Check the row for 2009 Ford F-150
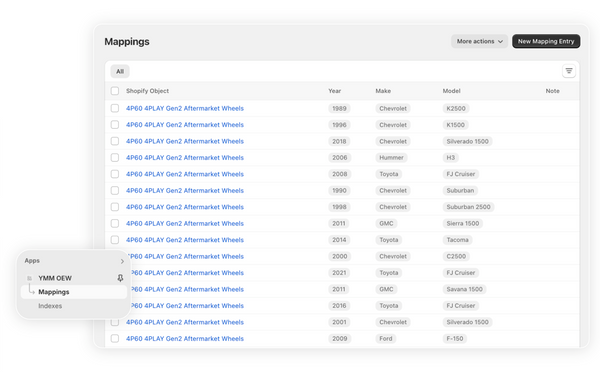This screenshot has width=600, height=376. tap(115, 339)
